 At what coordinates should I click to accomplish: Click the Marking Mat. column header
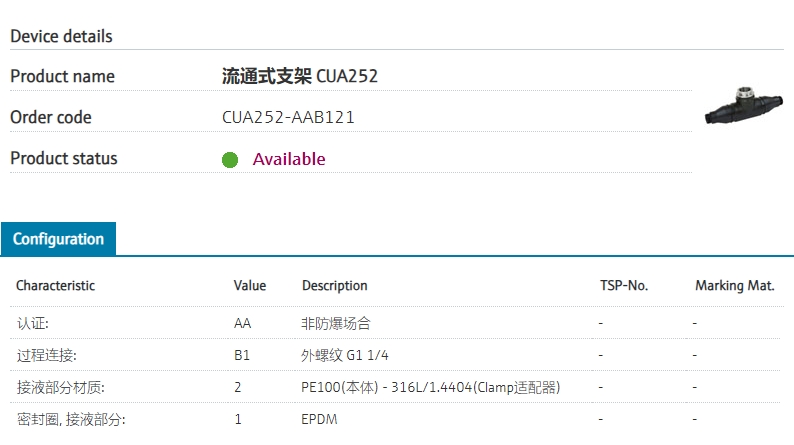(x=735, y=285)
